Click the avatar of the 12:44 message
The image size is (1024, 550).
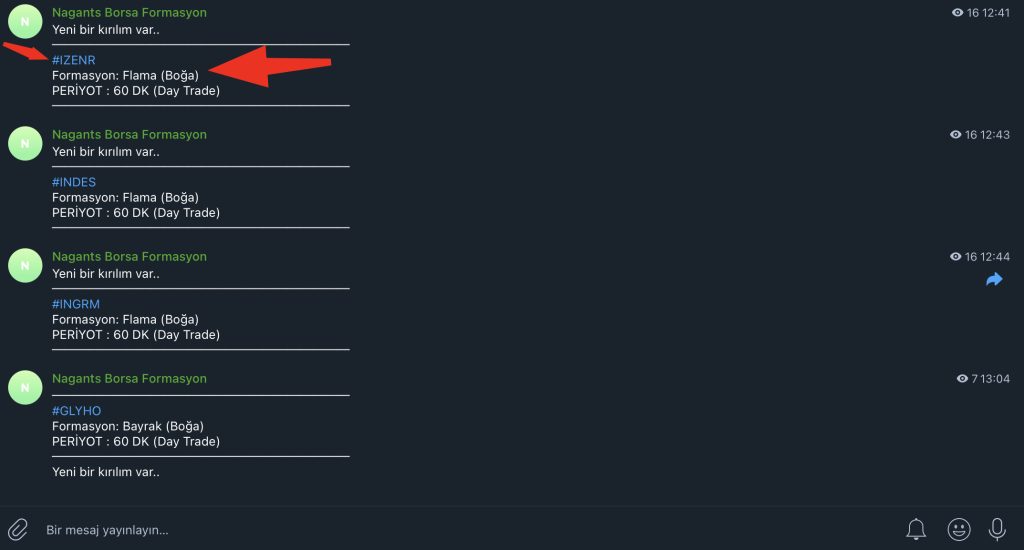tap(25, 265)
